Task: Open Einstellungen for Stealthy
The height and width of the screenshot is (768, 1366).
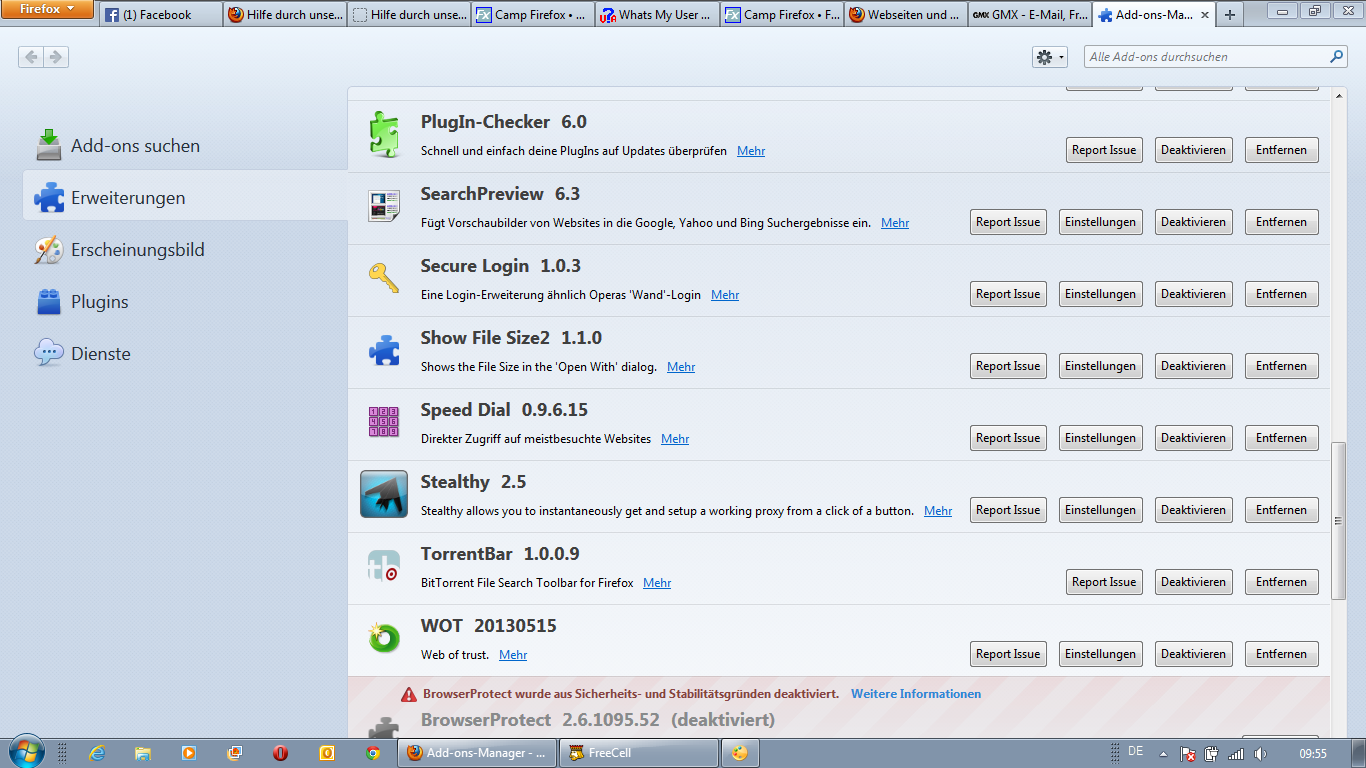Action: 1100,510
